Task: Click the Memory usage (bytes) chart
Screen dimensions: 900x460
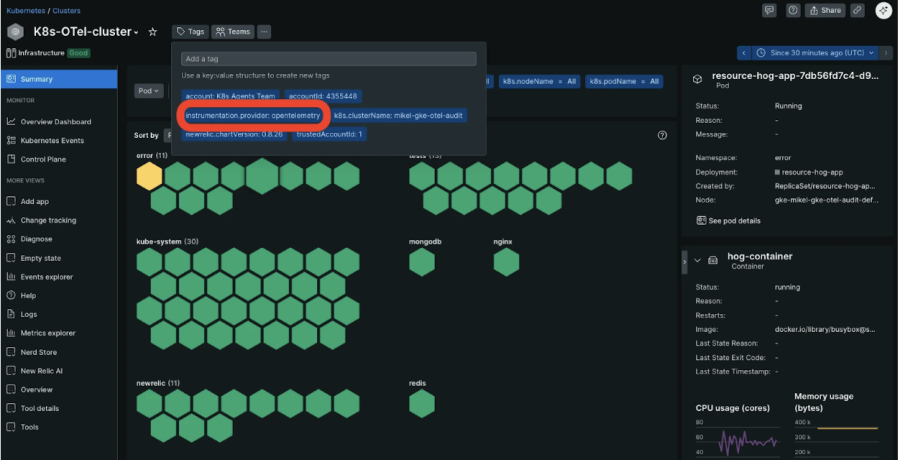Action: [x=836, y=438]
